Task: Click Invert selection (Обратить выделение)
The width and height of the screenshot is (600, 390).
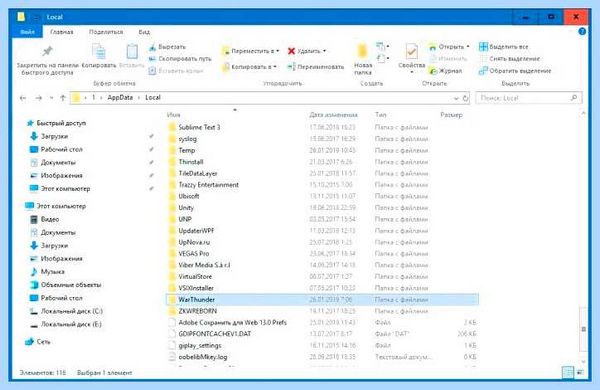Action: coord(515,71)
